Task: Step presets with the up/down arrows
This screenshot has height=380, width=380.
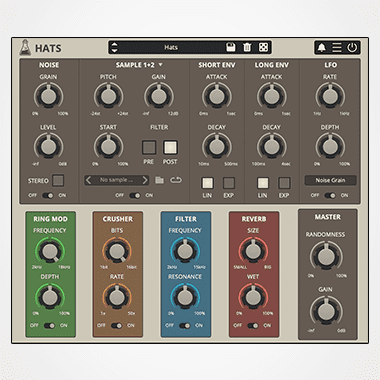Action: click(114, 47)
